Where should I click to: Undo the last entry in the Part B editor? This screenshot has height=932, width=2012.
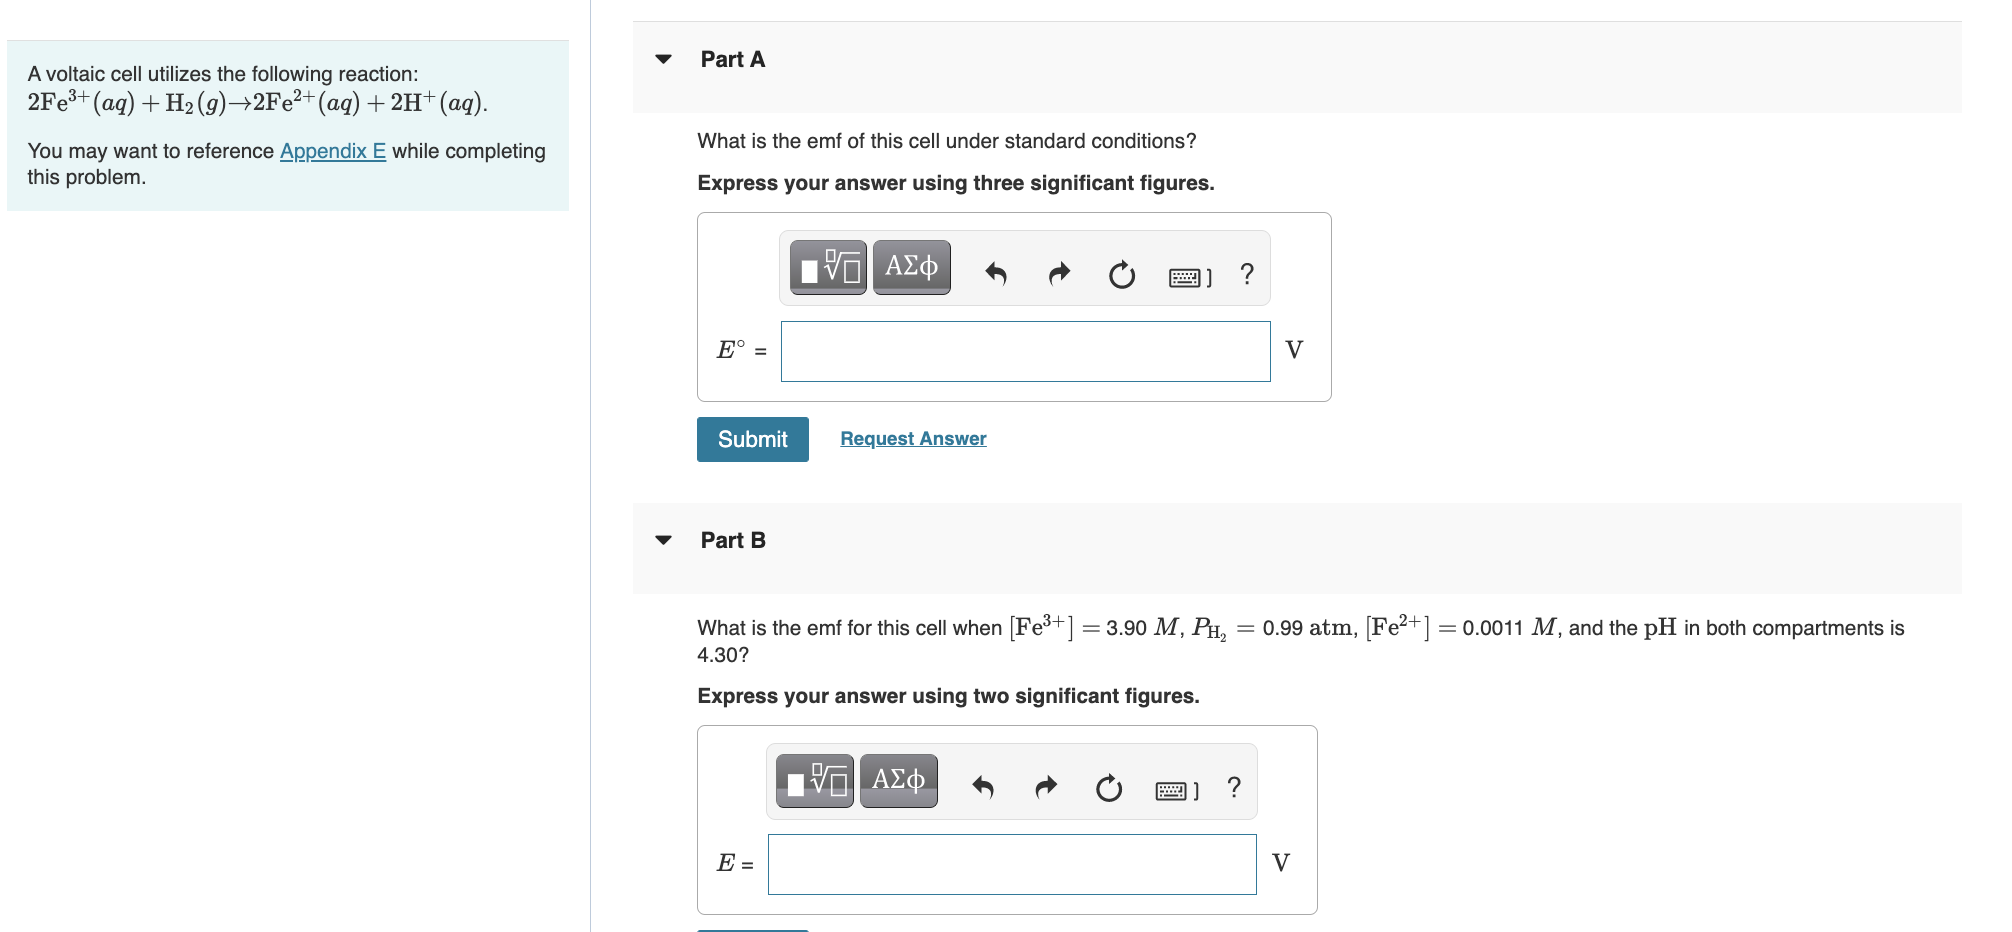click(983, 787)
